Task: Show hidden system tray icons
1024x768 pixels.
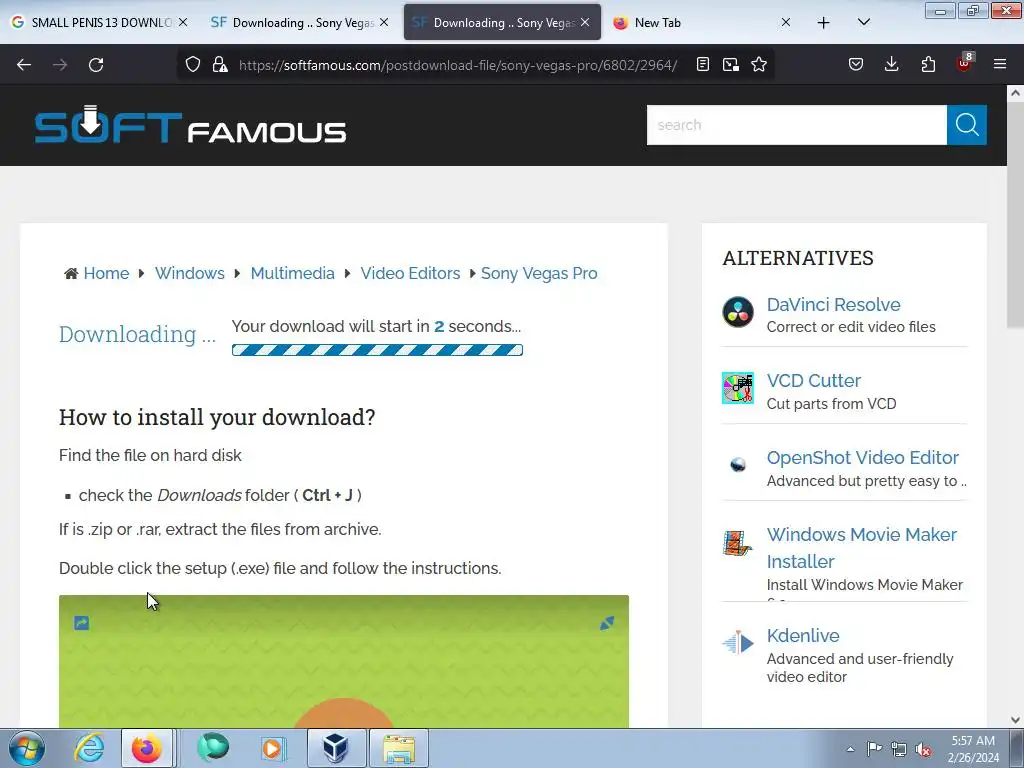Action: (850, 750)
